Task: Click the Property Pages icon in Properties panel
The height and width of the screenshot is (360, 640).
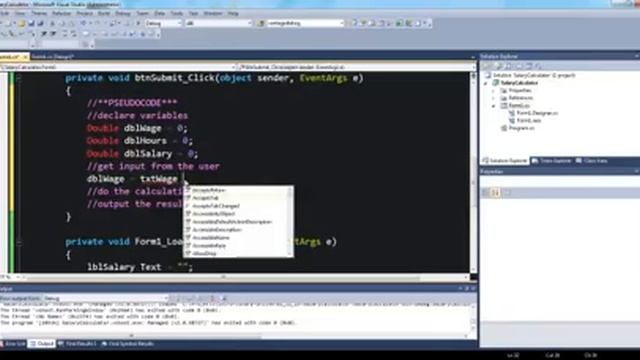Action: pyautogui.click(x=507, y=192)
